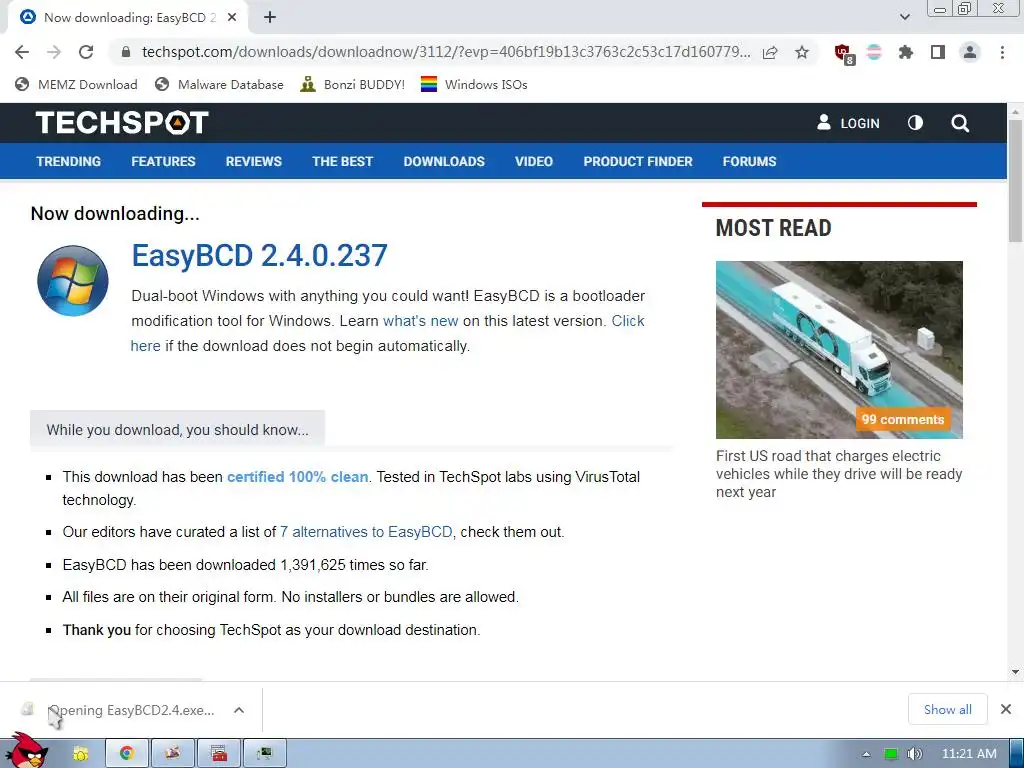1024x768 pixels.
Task: Open the monitor taskbar application icon
Action: pyautogui.click(x=264, y=754)
